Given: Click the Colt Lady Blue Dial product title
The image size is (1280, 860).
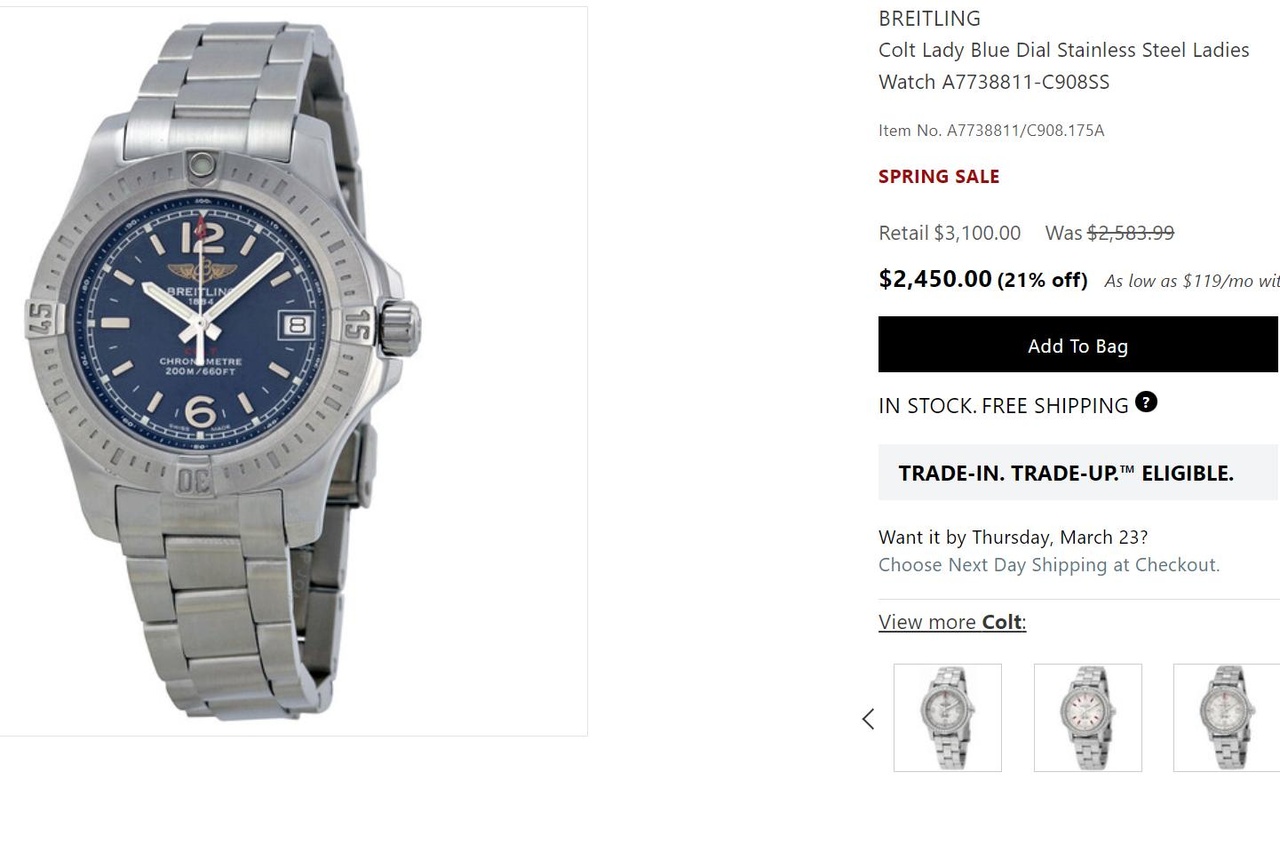Looking at the screenshot, I should point(1063,65).
